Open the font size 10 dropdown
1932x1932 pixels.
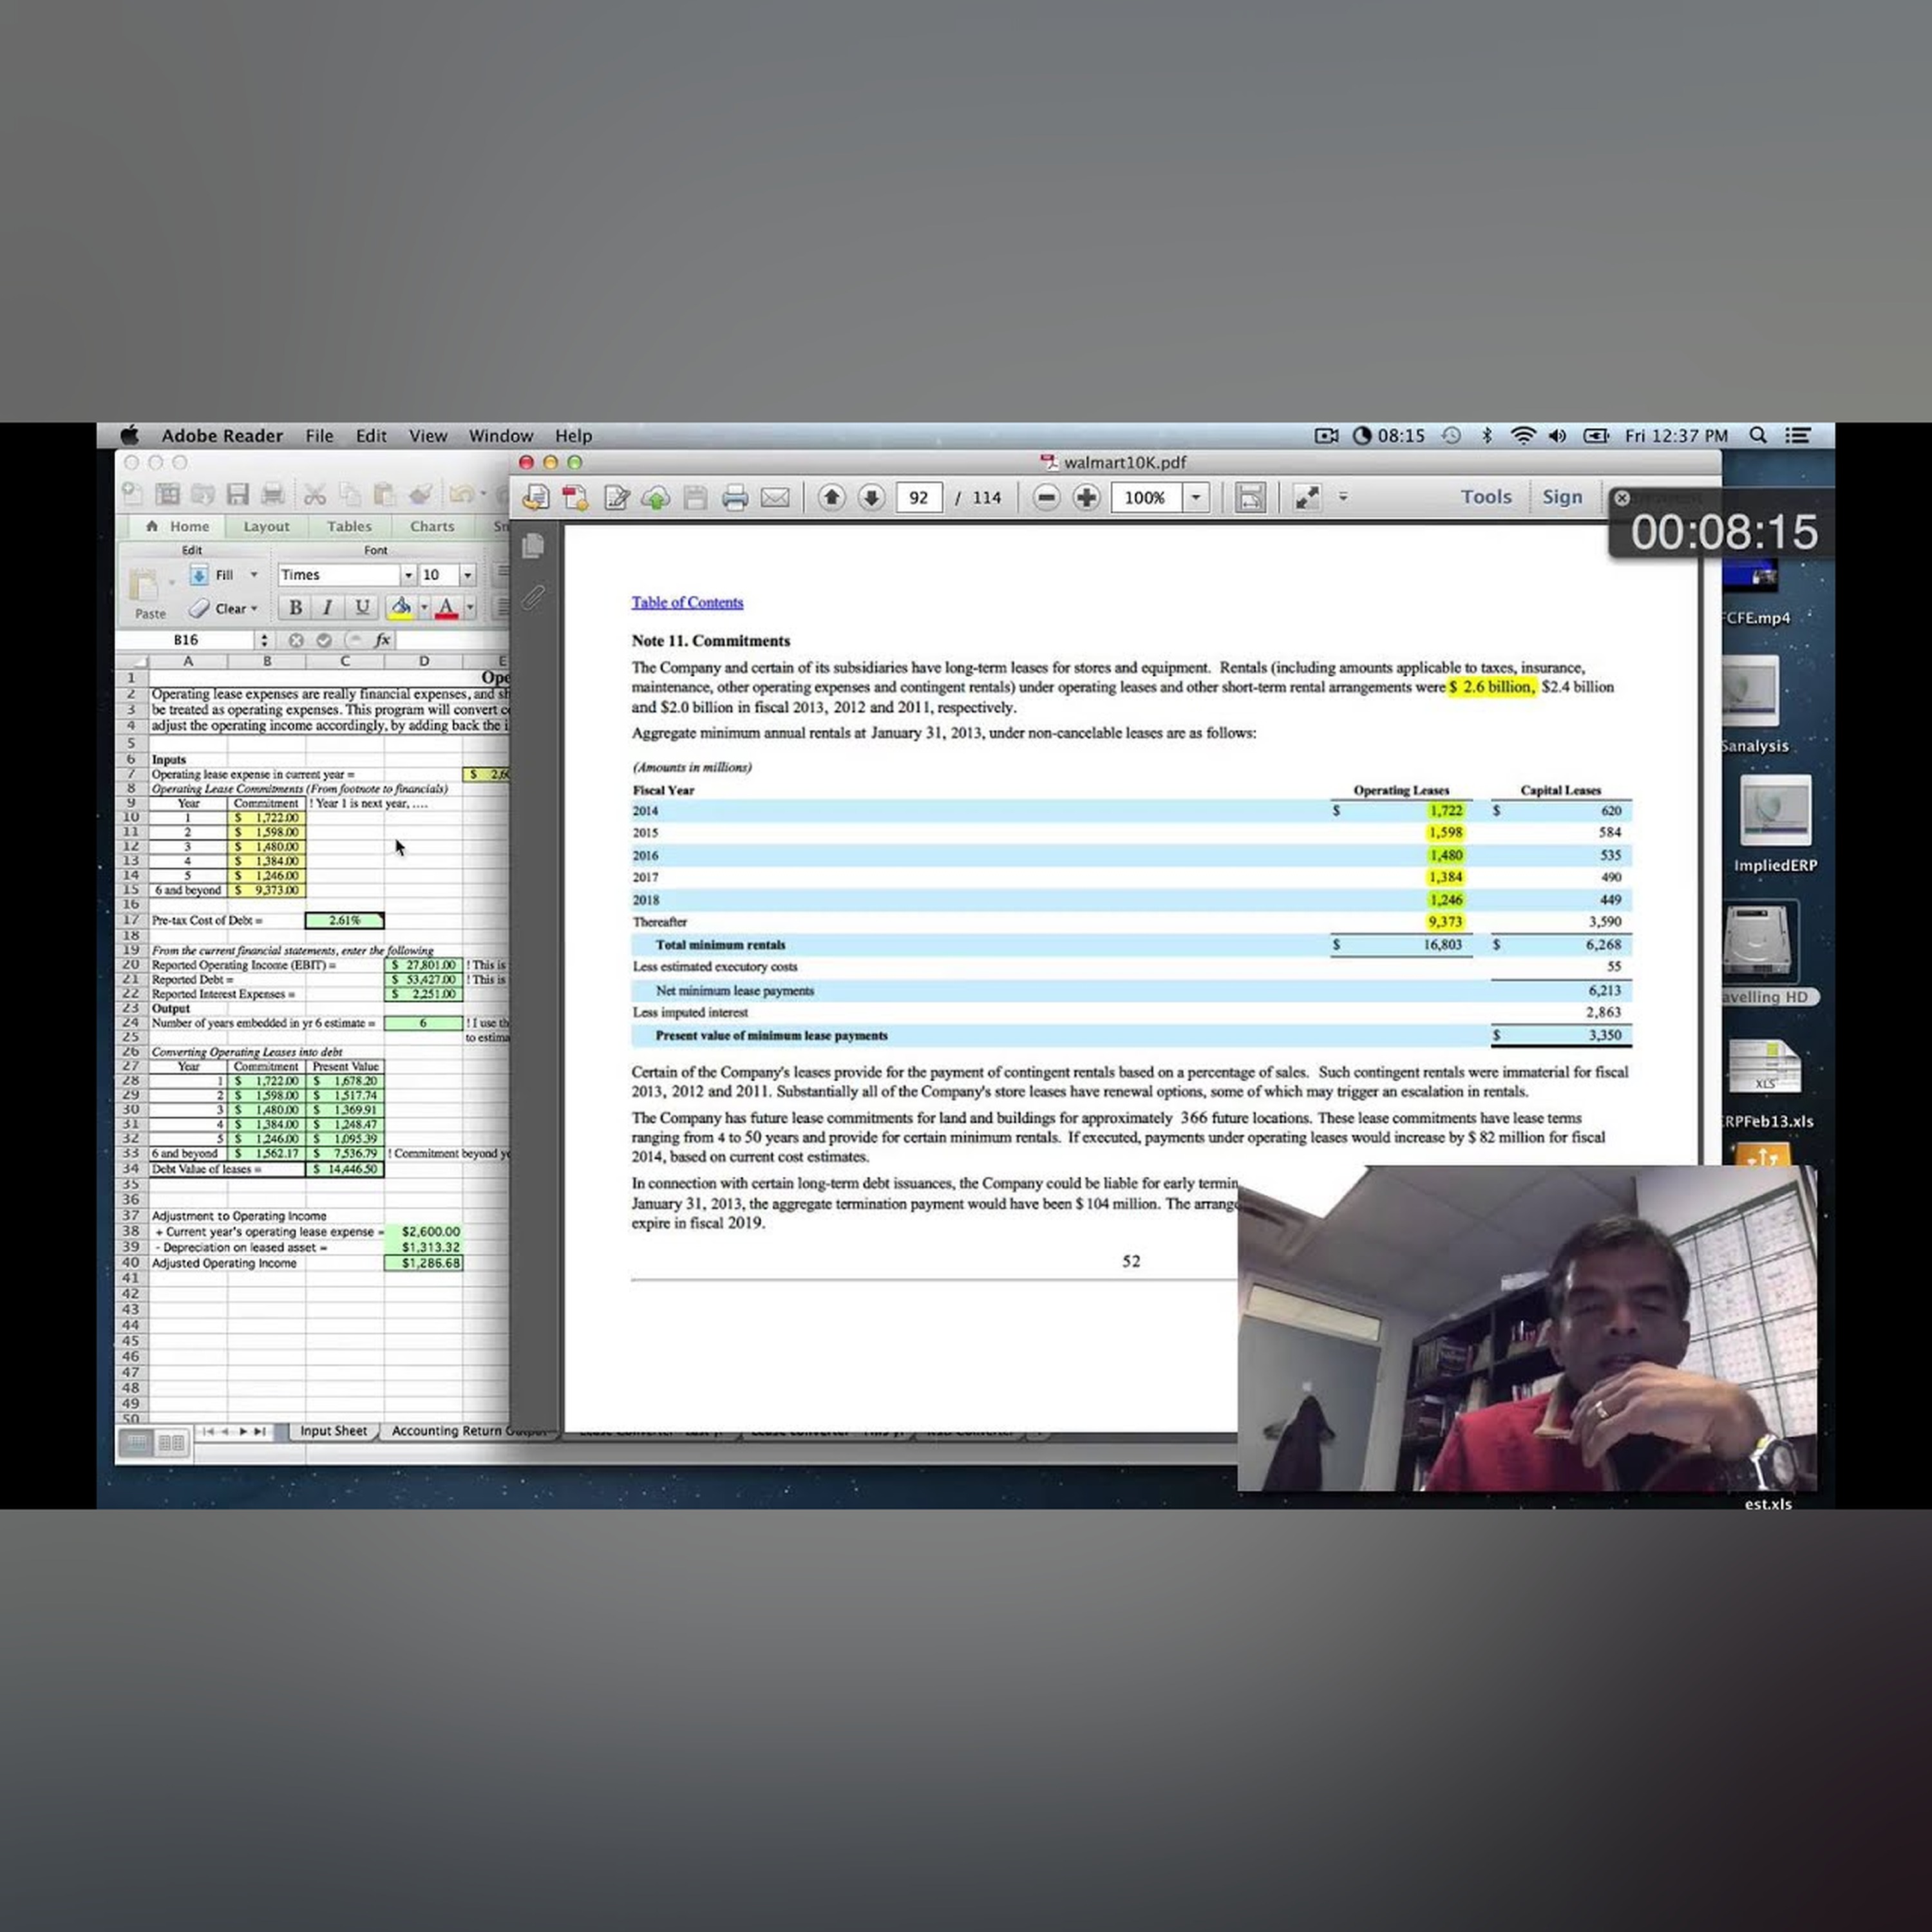tap(467, 575)
